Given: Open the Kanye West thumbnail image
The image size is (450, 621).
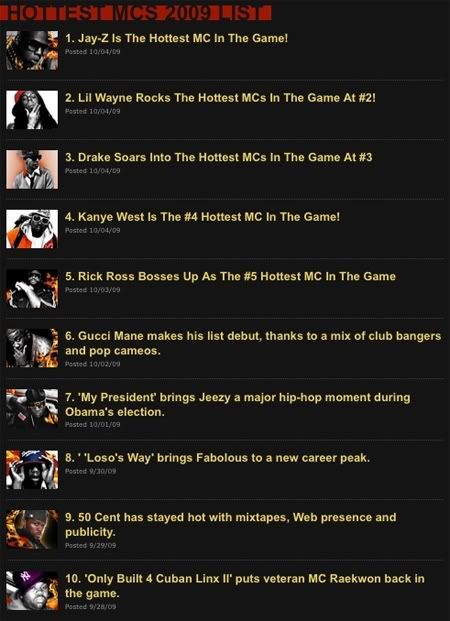Looking at the screenshot, I should [32, 229].
